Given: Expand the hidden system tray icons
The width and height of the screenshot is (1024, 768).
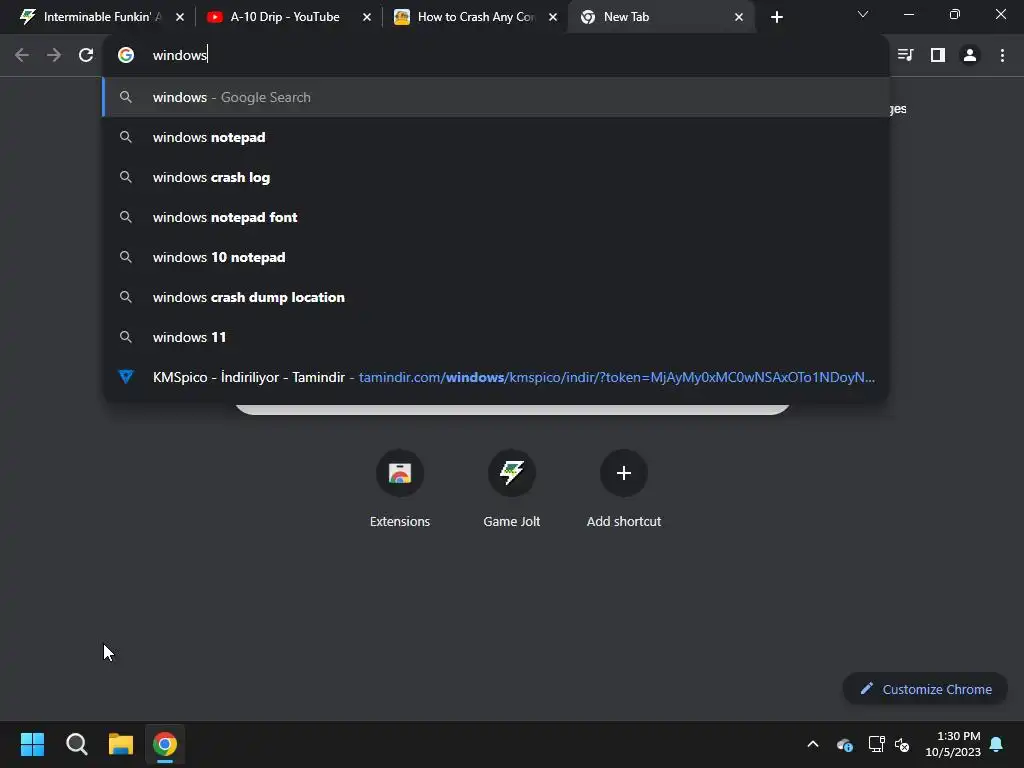Looking at the screenshot, I should click(813, 744).
